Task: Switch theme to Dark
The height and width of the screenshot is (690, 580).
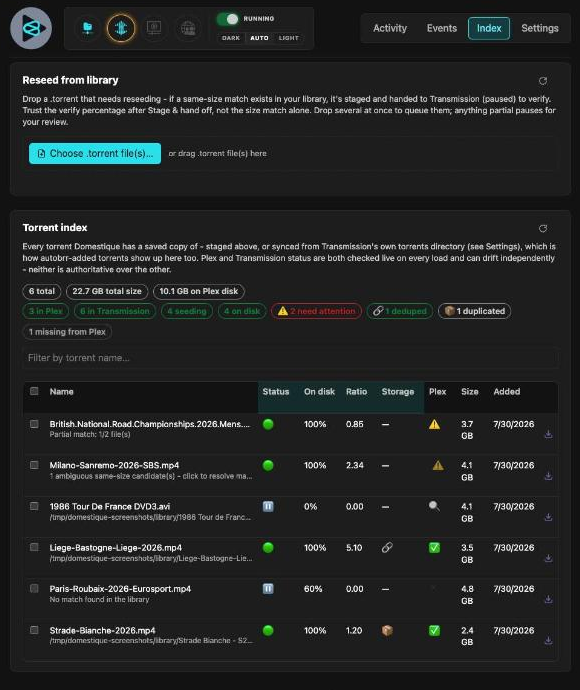Action: 231,38
